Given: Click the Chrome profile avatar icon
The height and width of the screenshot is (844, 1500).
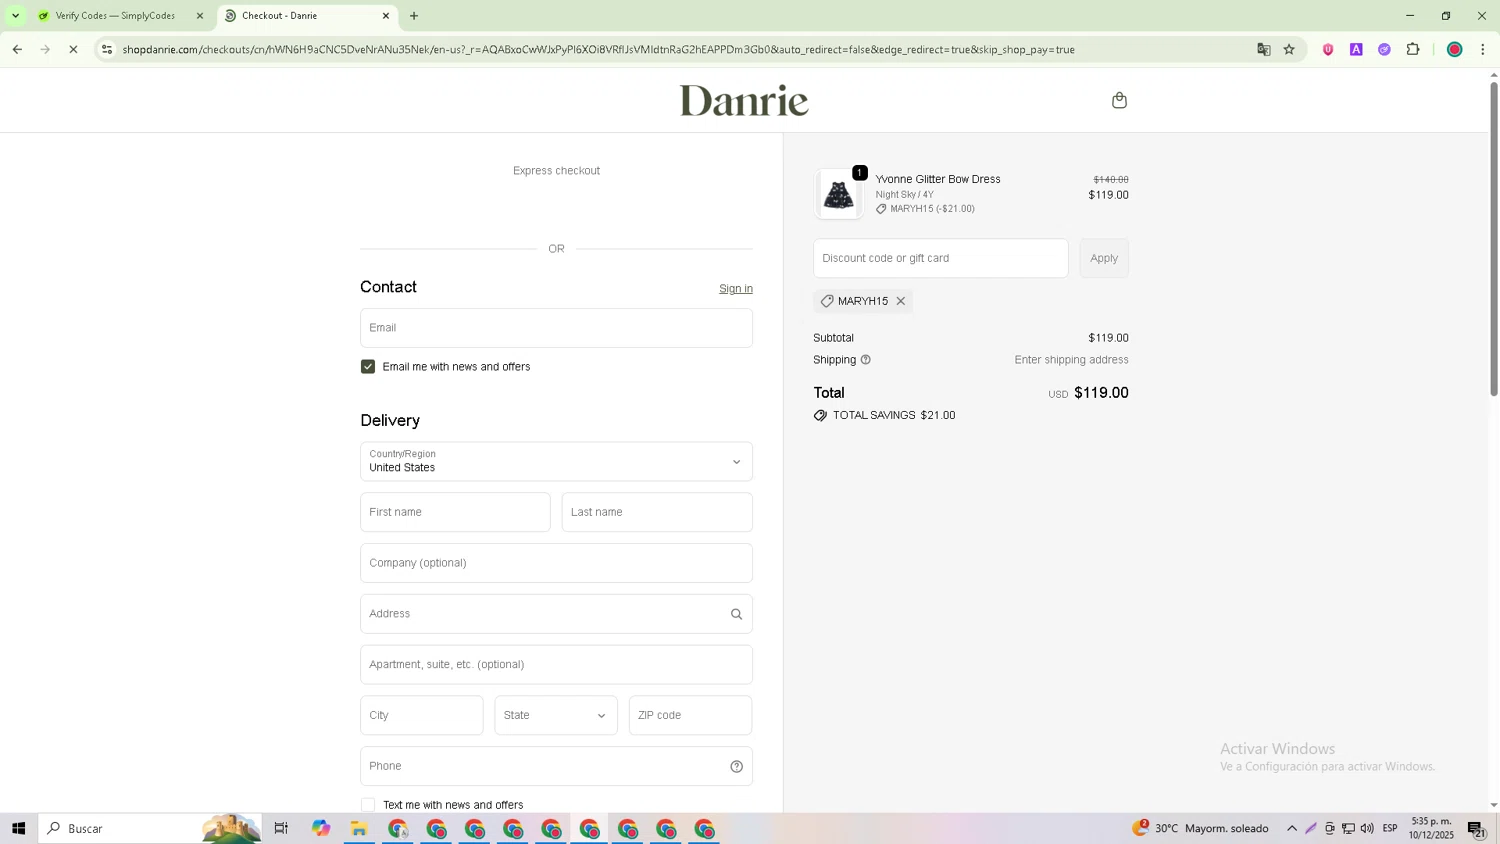Looking at the screenshot, I should 1455,49.
